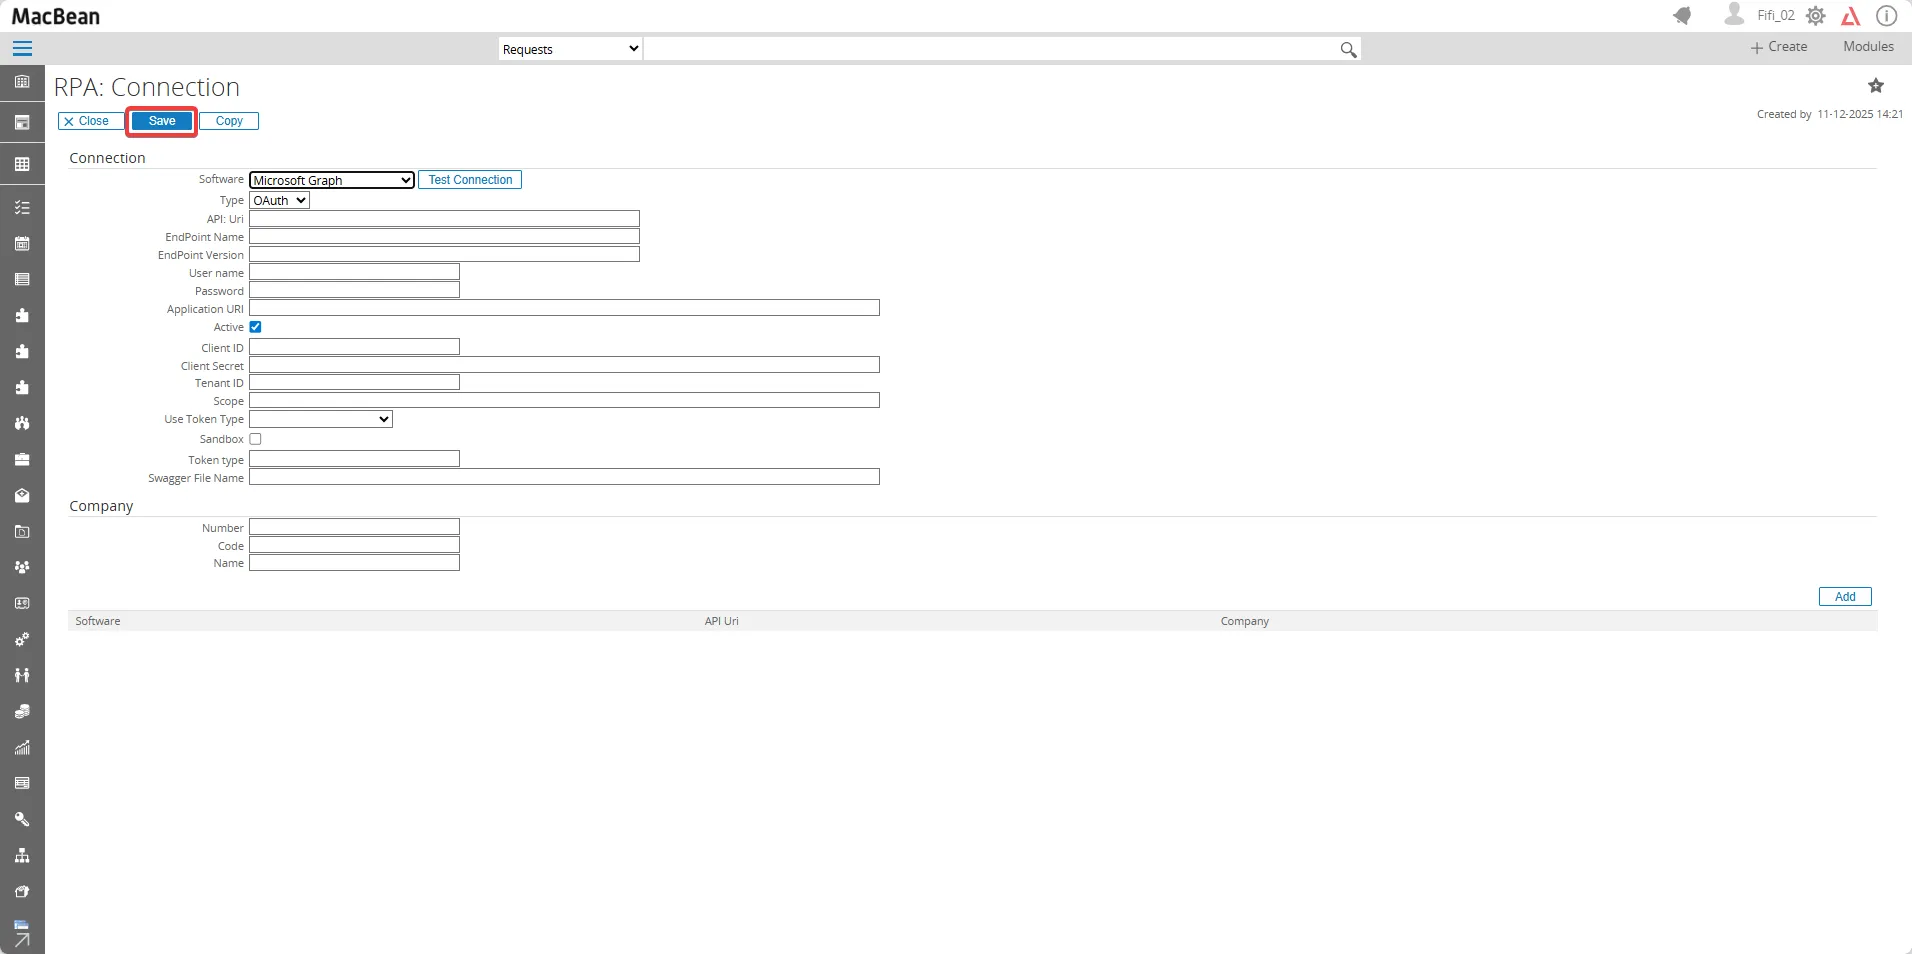The height and width of the screenshot is (954, 1912).
Task: Open the Modules menu
Action: [x=1866, y=46]
